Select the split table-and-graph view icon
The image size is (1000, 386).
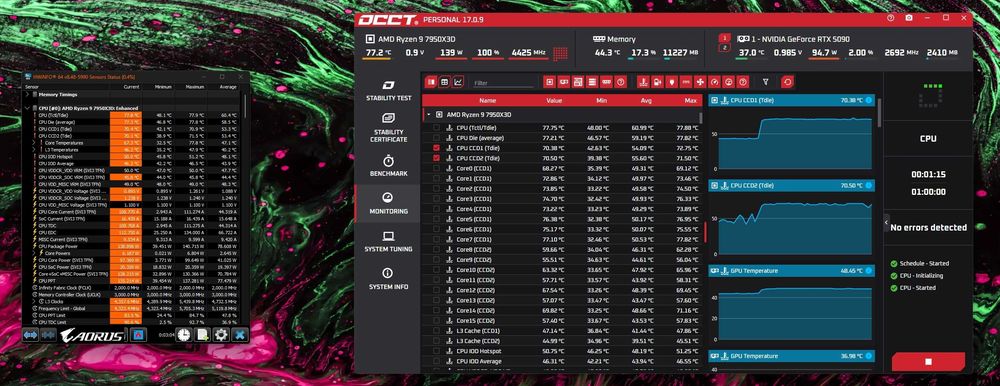(431, 82)
